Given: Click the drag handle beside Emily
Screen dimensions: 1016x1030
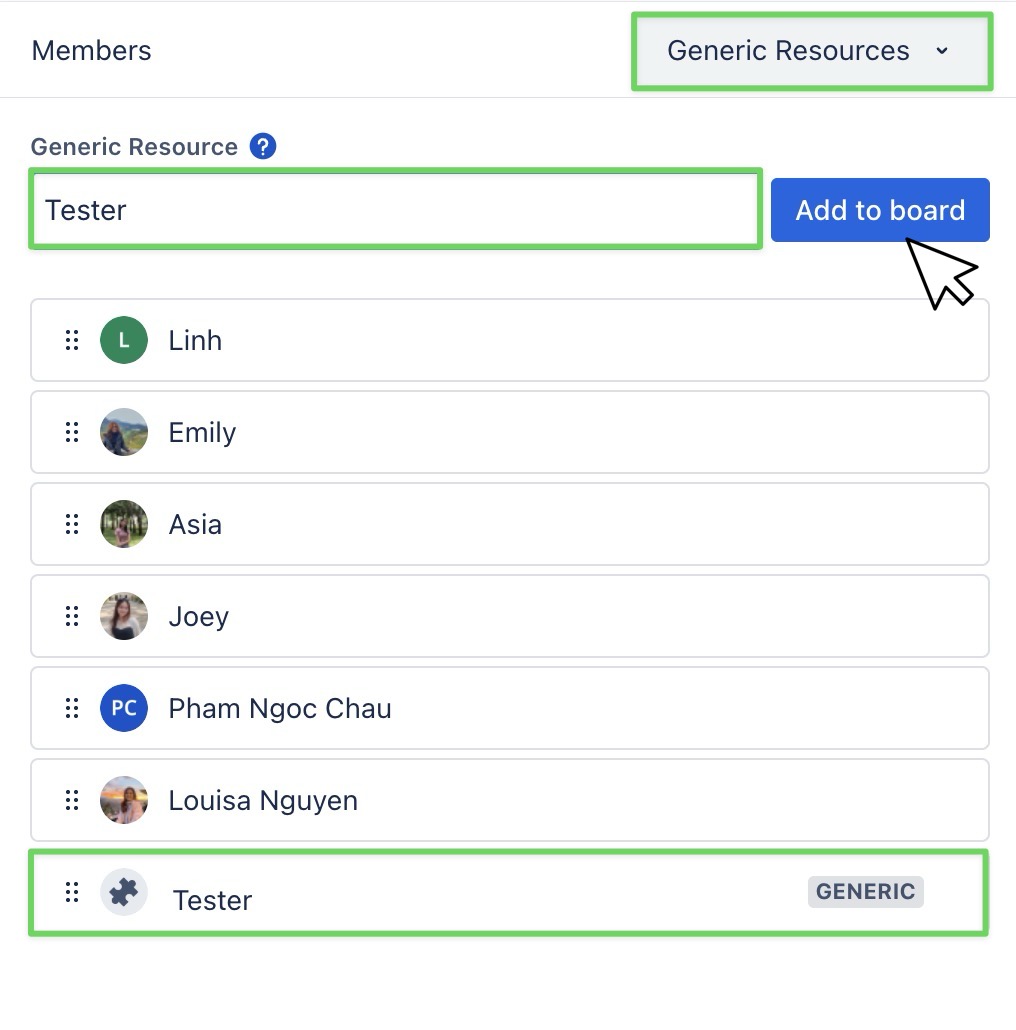Looking at the screenshot, I should coord(72,432).
